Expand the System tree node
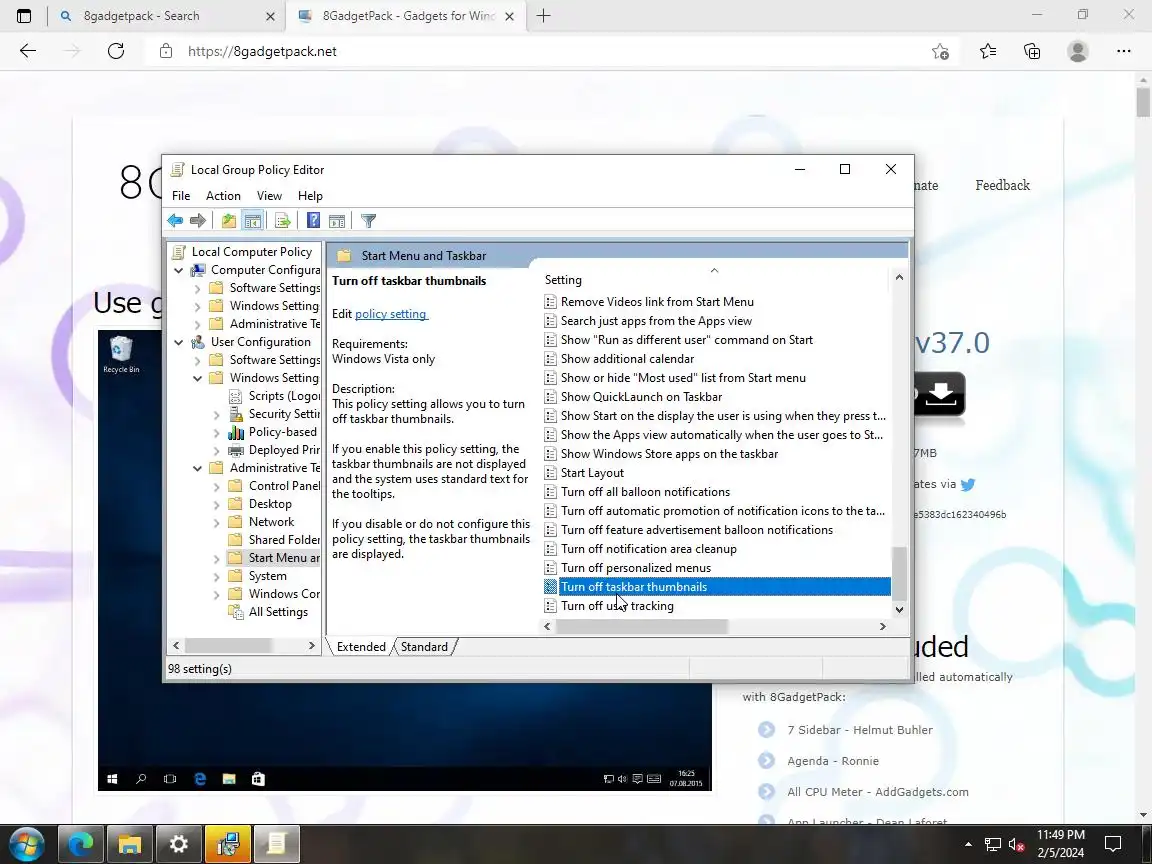The width and height of the screenshot is (1152, 864). pos(217,576)
